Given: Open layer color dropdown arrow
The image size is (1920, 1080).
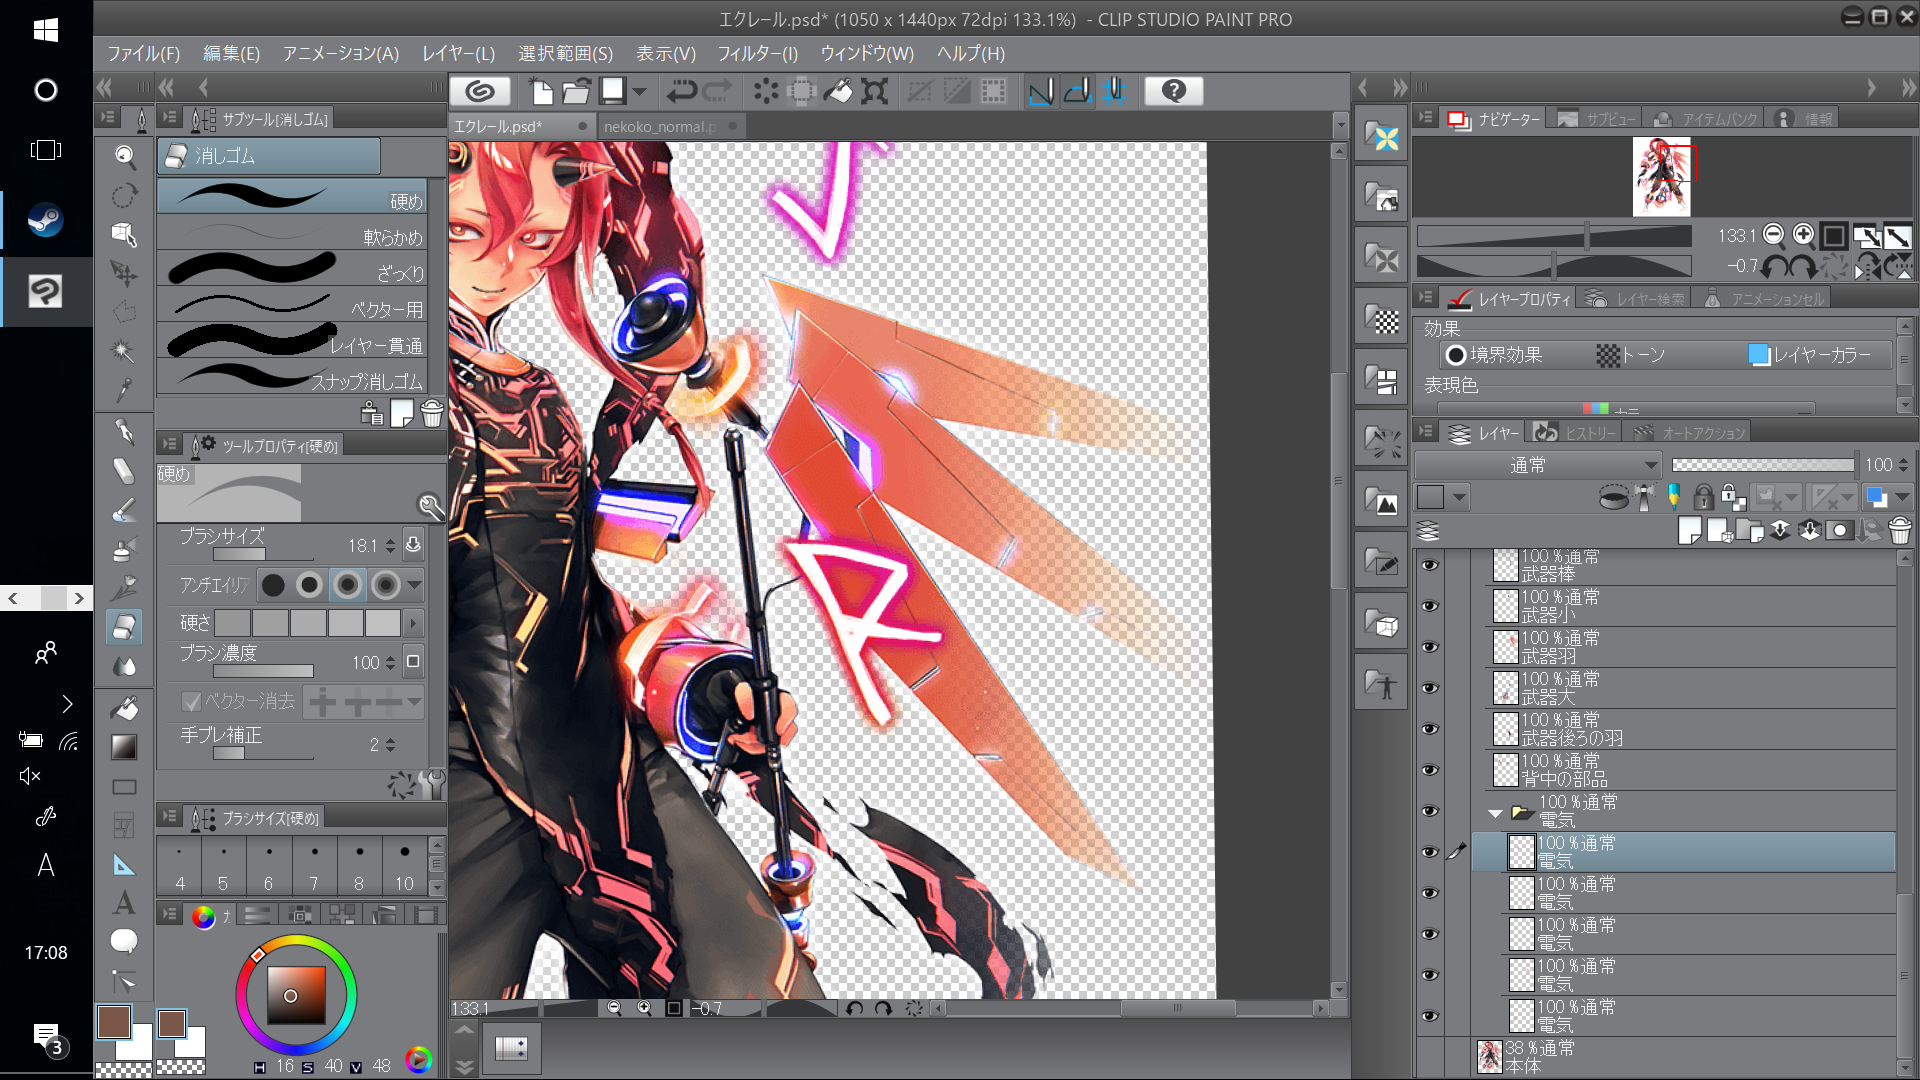Looking at the screenshot, I should tap(1903, 497).
